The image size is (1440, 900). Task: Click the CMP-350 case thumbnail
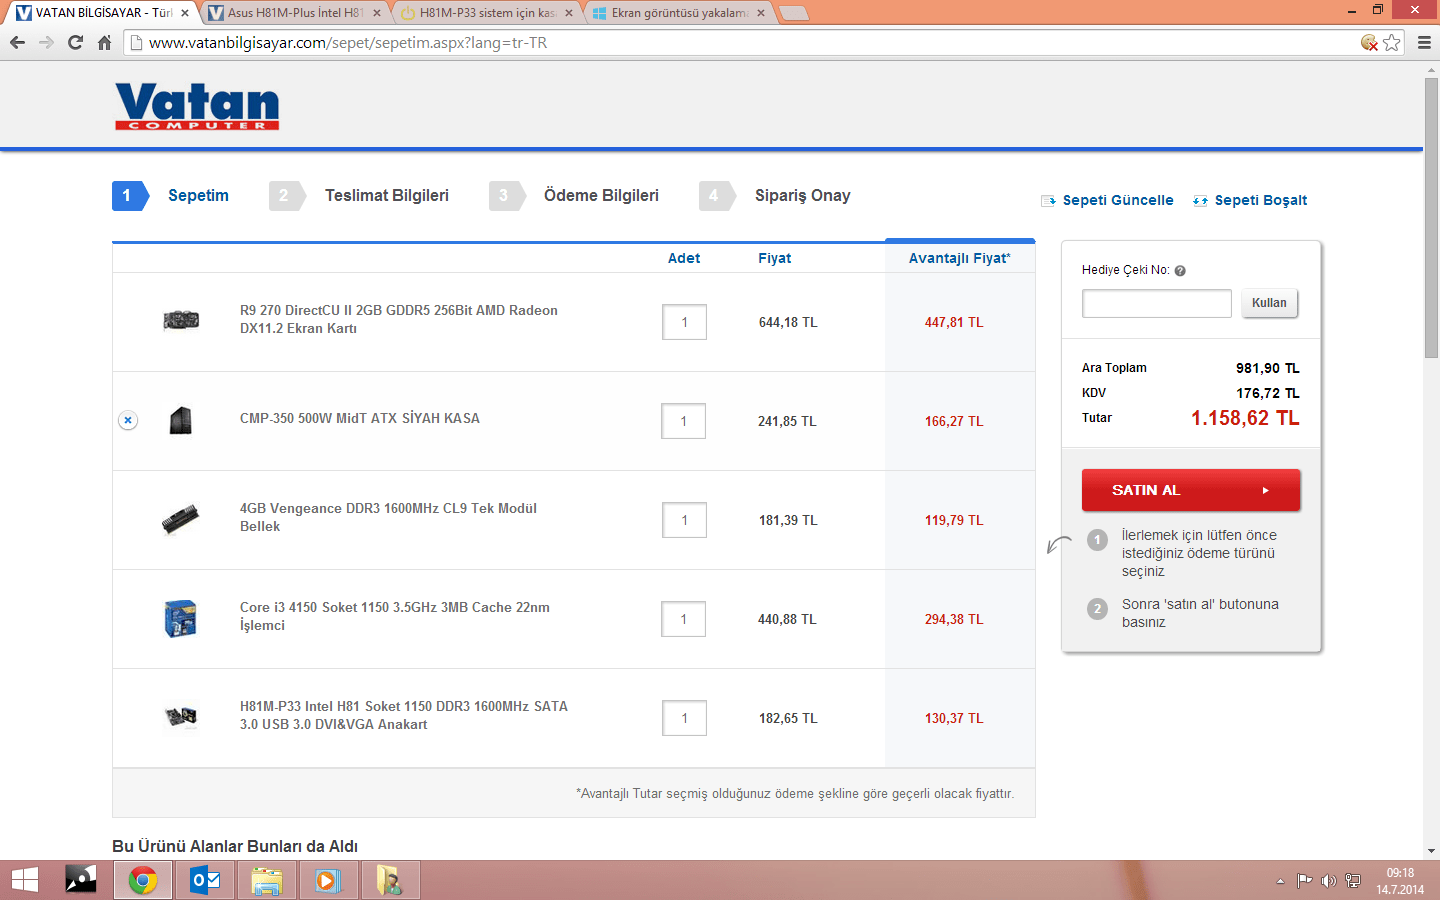(x=181, y=420)
